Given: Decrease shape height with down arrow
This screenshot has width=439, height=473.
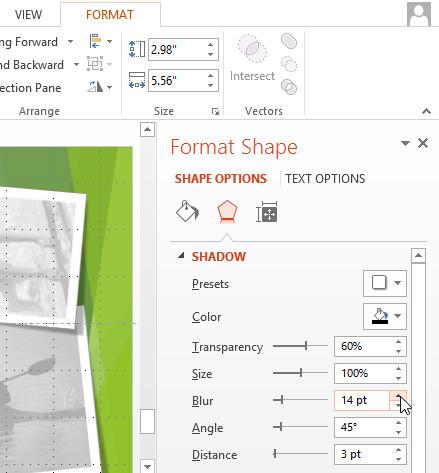Looking at the screenshot, I should 210,54.
